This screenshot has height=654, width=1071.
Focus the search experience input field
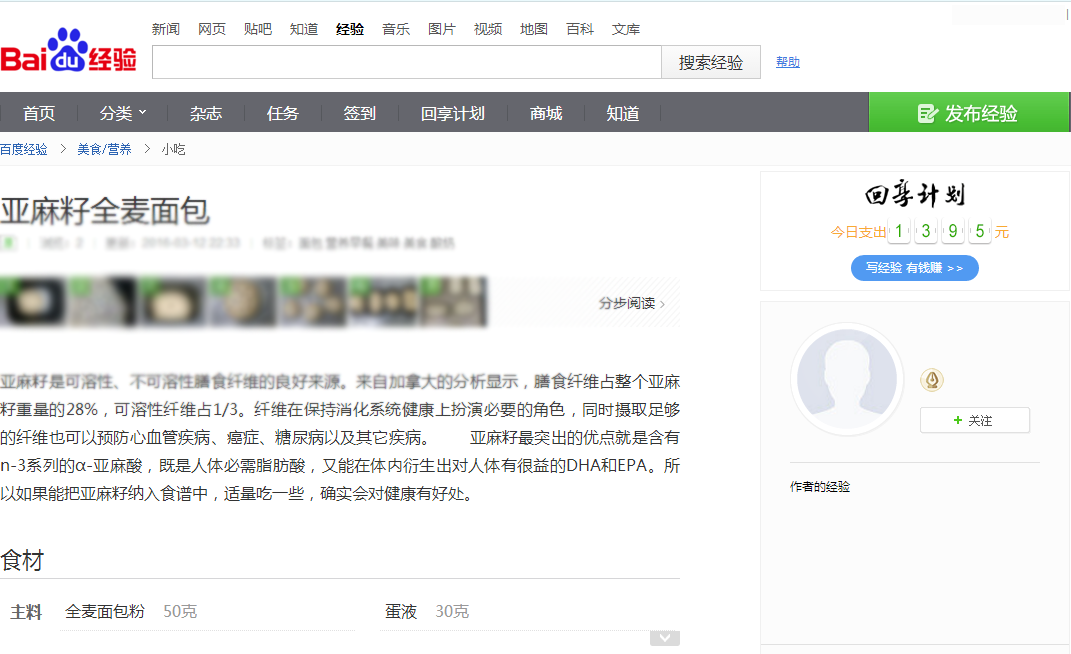(406, 62)
